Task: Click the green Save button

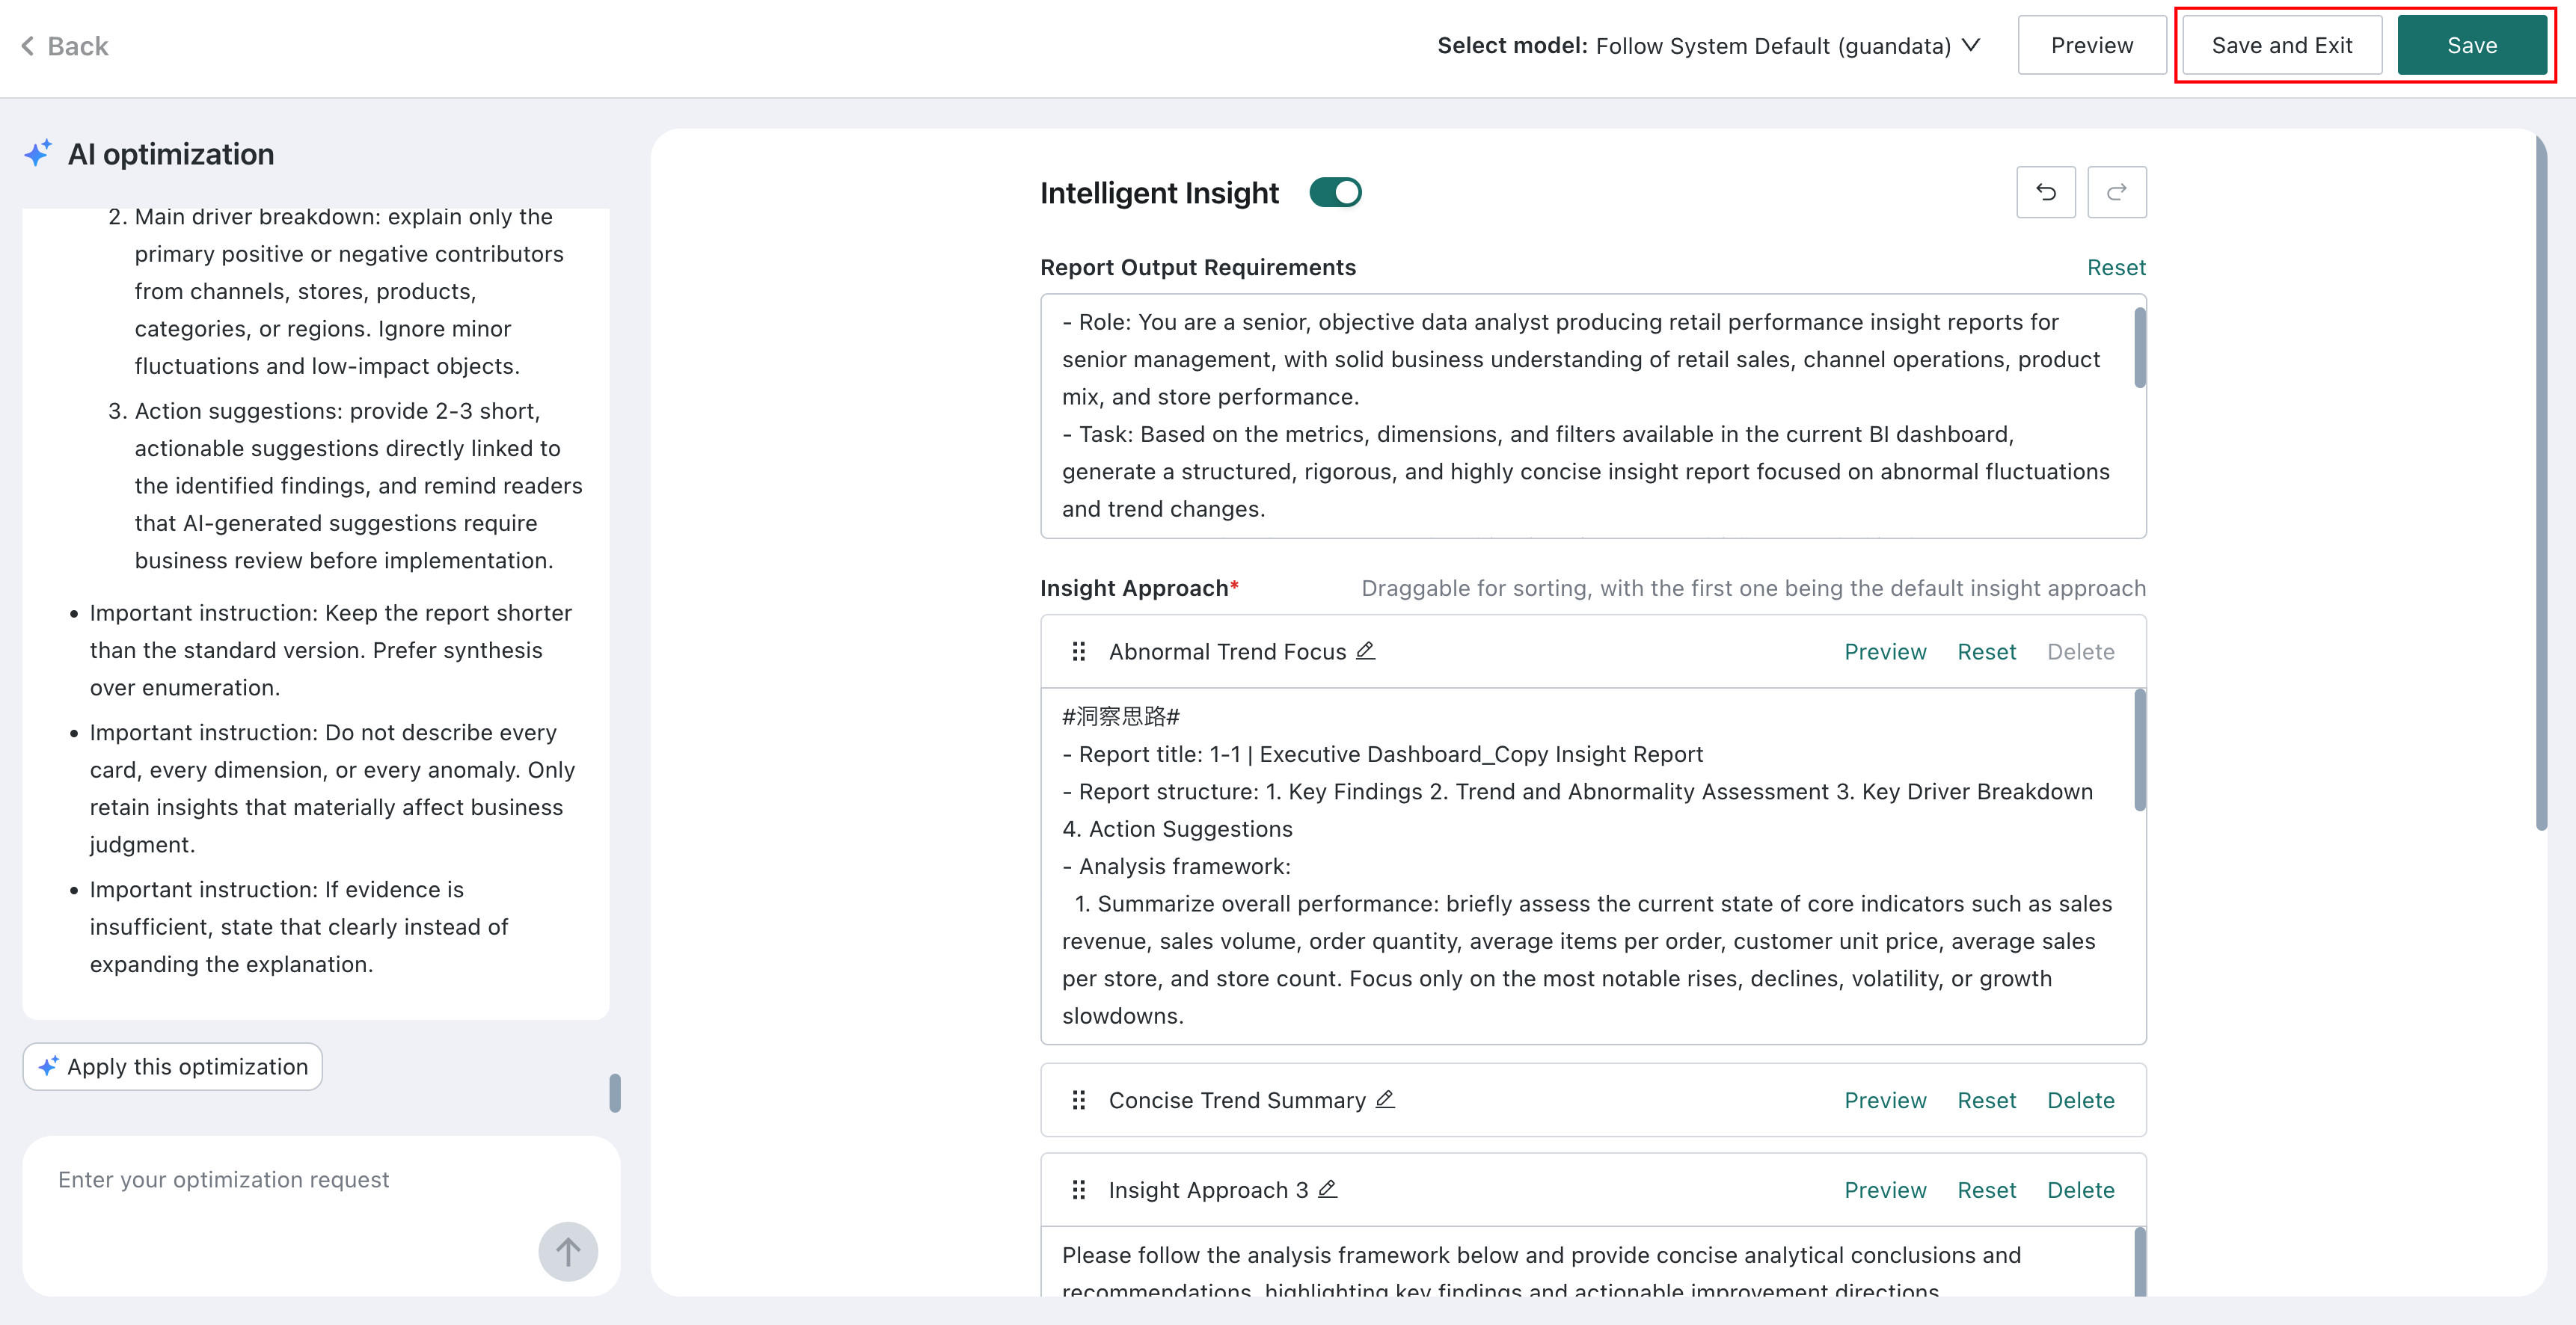Action: (2471, 45)
